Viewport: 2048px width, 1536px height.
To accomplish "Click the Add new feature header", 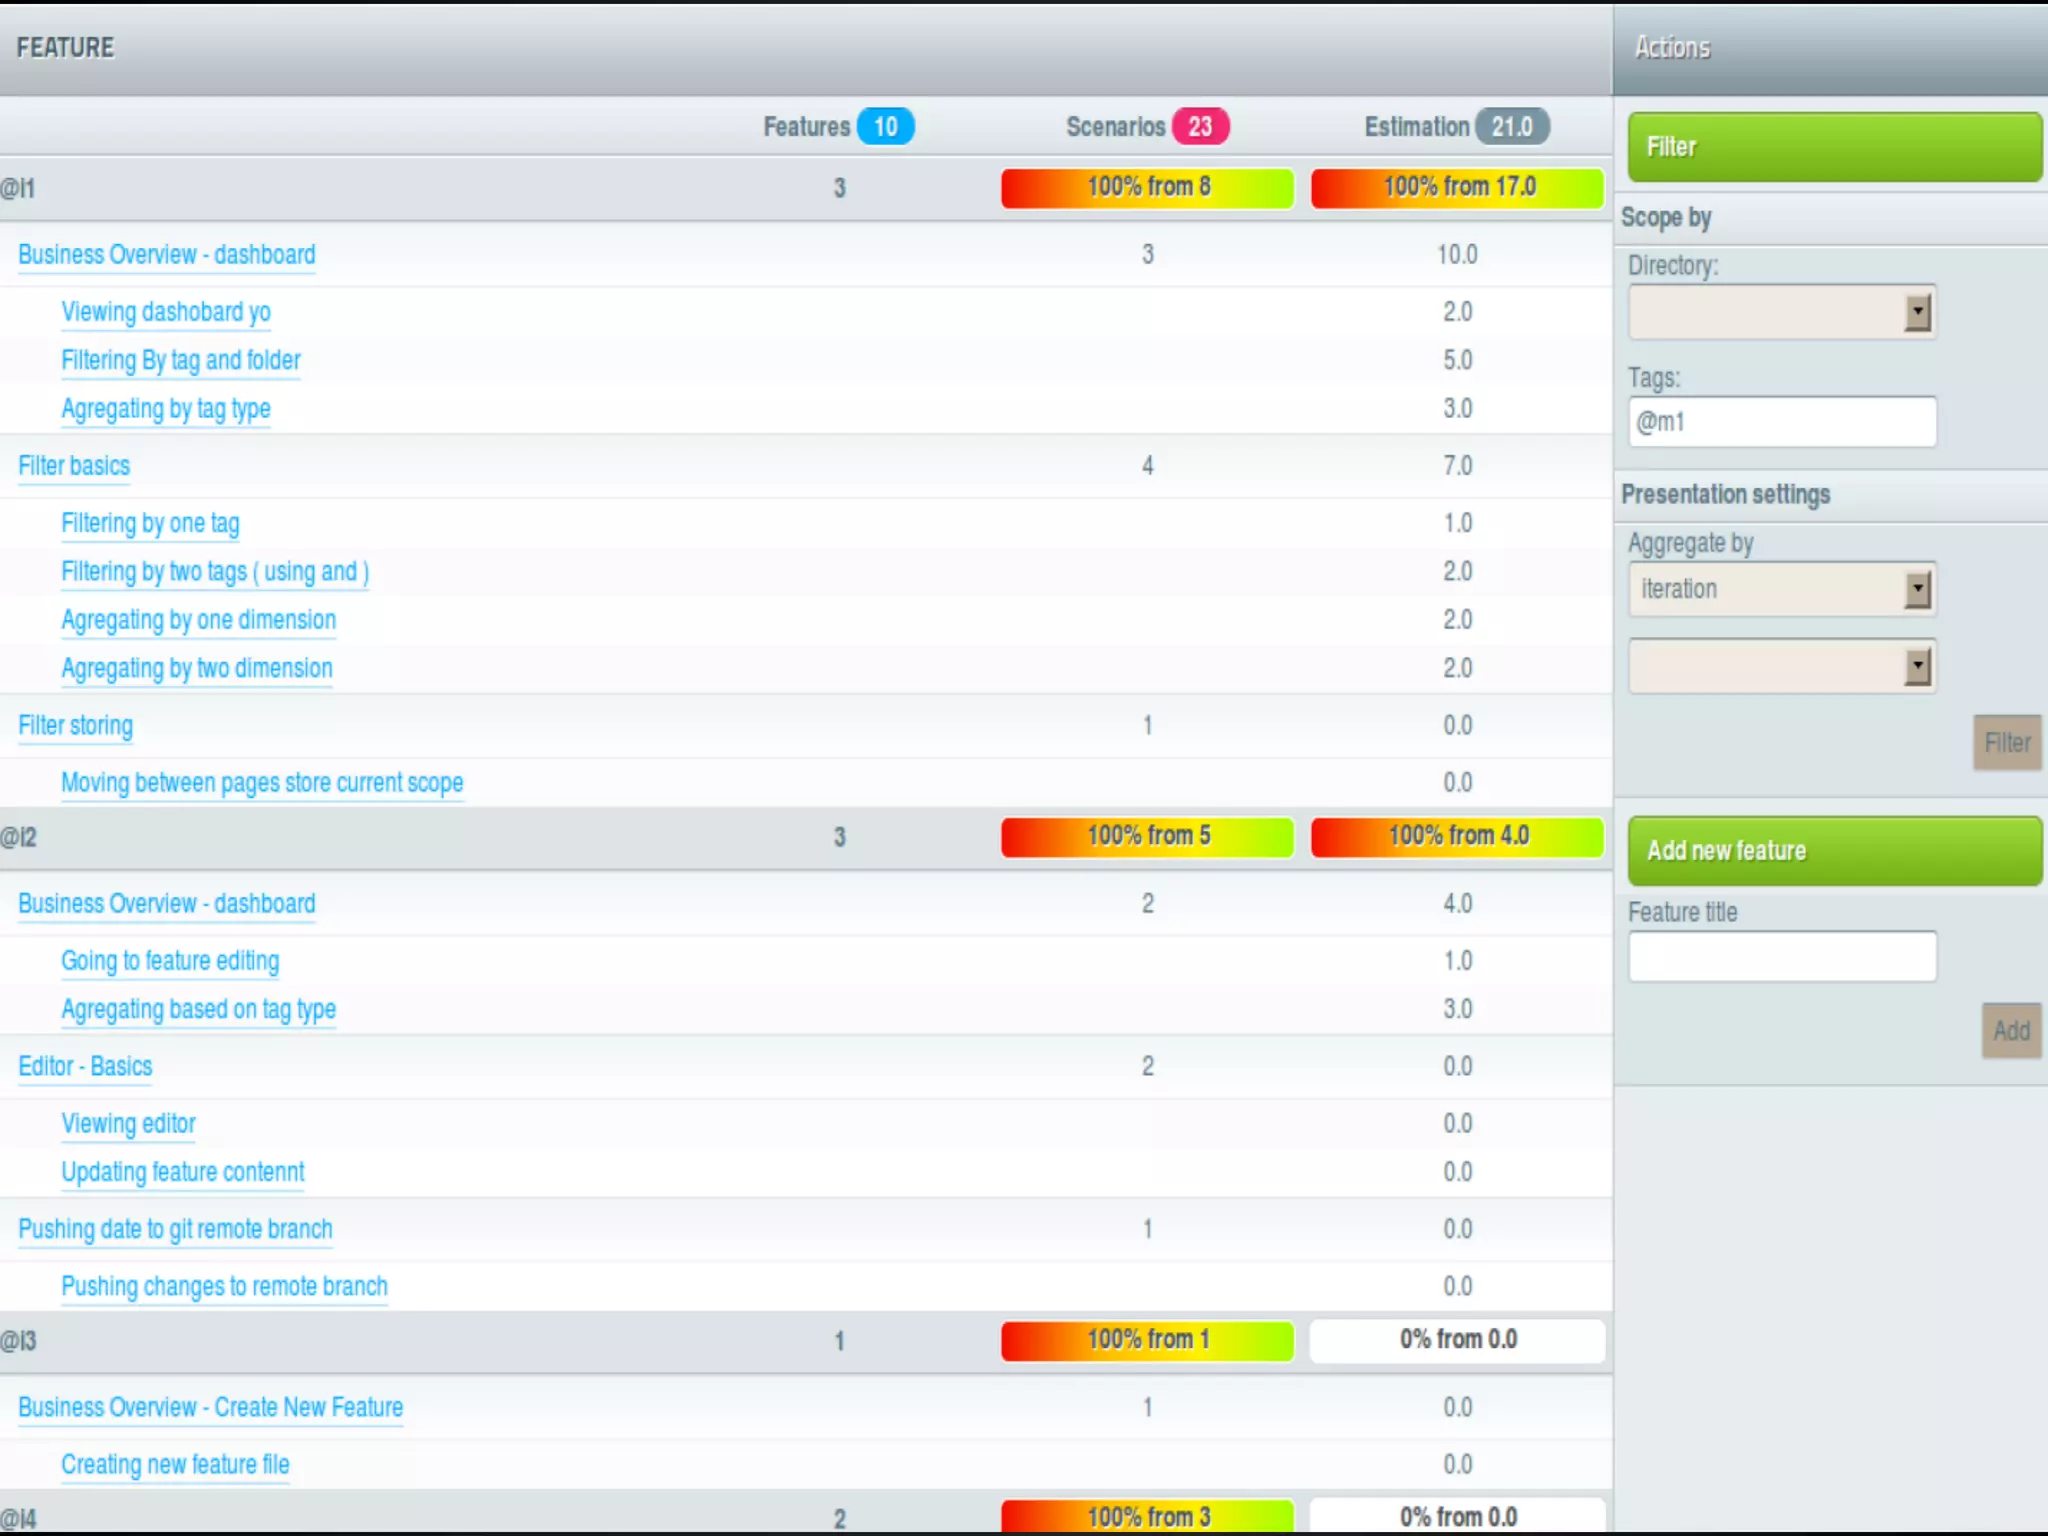I will (1834, 851).
